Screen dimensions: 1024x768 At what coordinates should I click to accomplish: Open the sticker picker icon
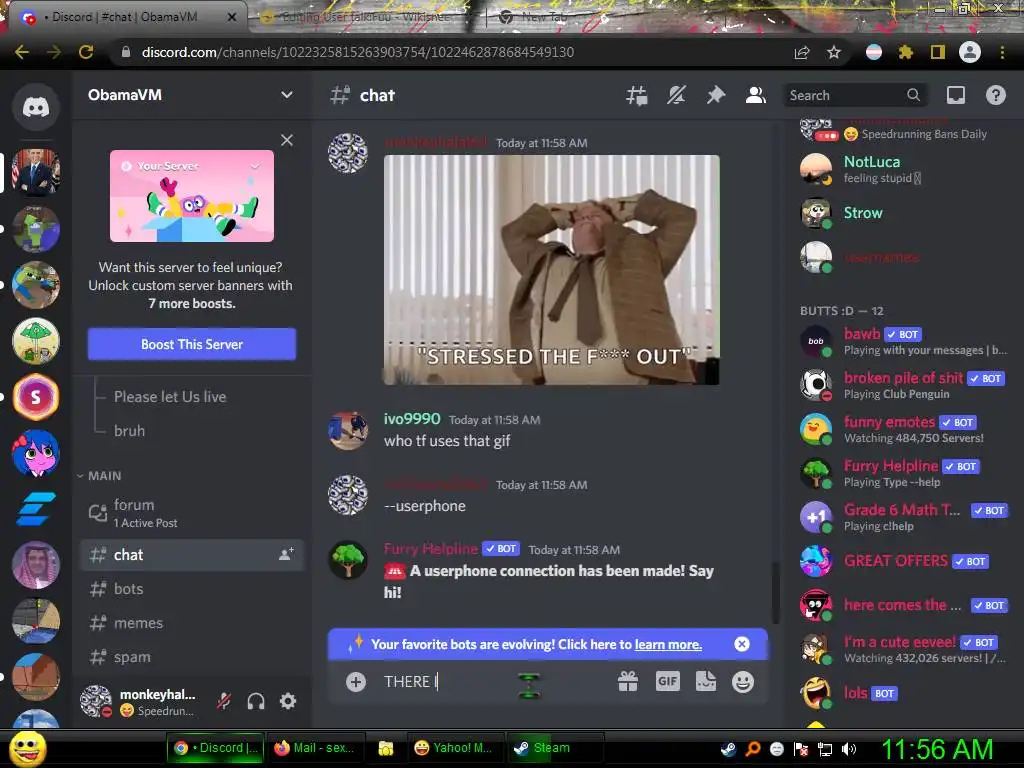(x=706, y=682)
